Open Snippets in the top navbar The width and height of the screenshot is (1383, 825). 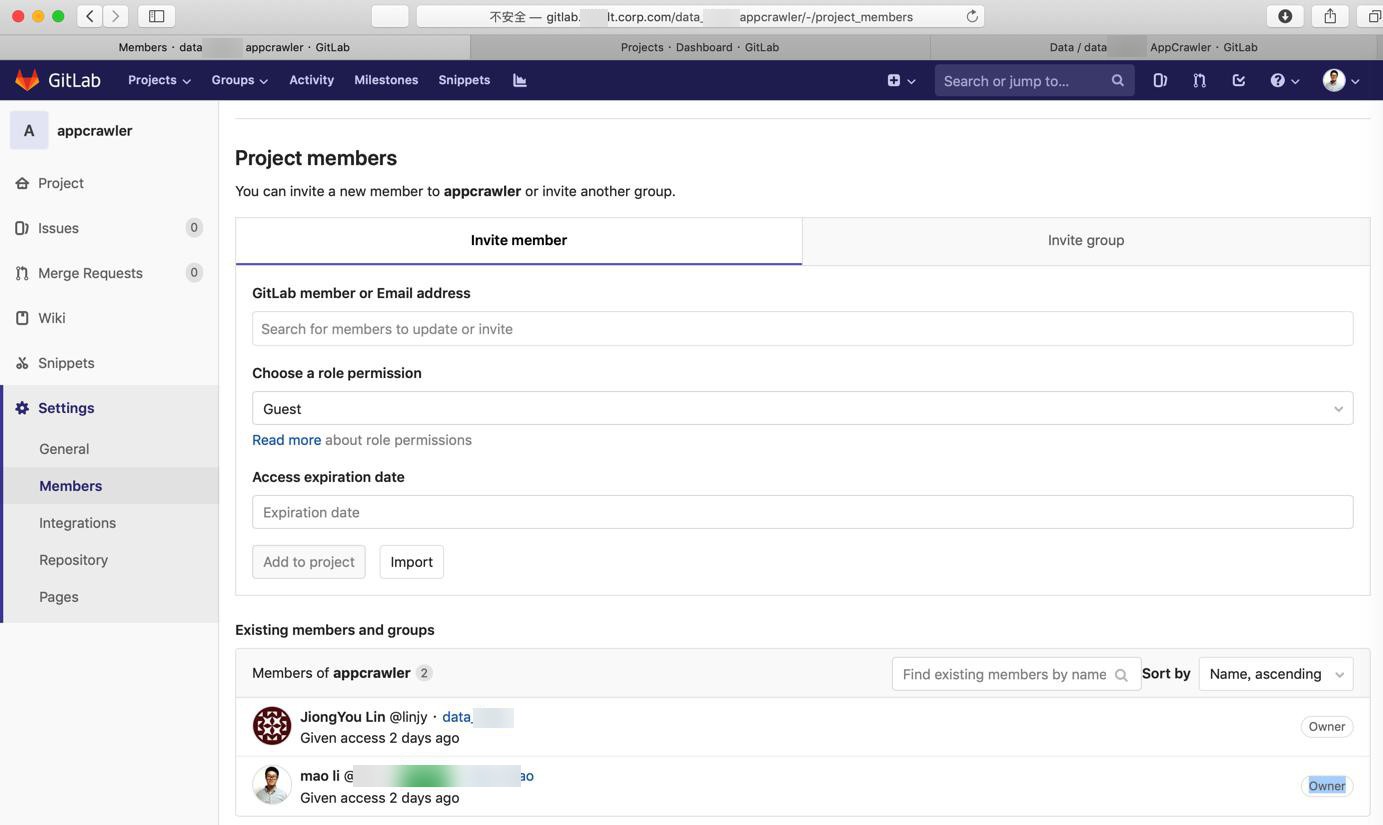tap(464, 80)
